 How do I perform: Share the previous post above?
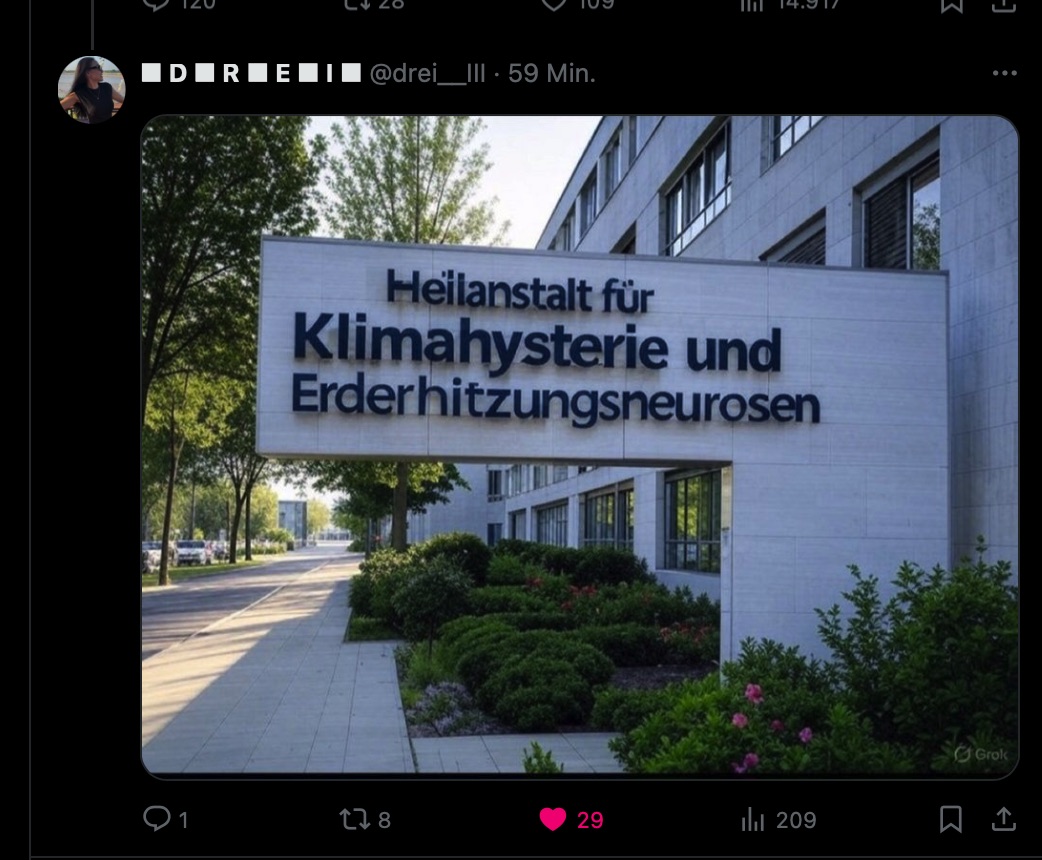coord(1003,5)
